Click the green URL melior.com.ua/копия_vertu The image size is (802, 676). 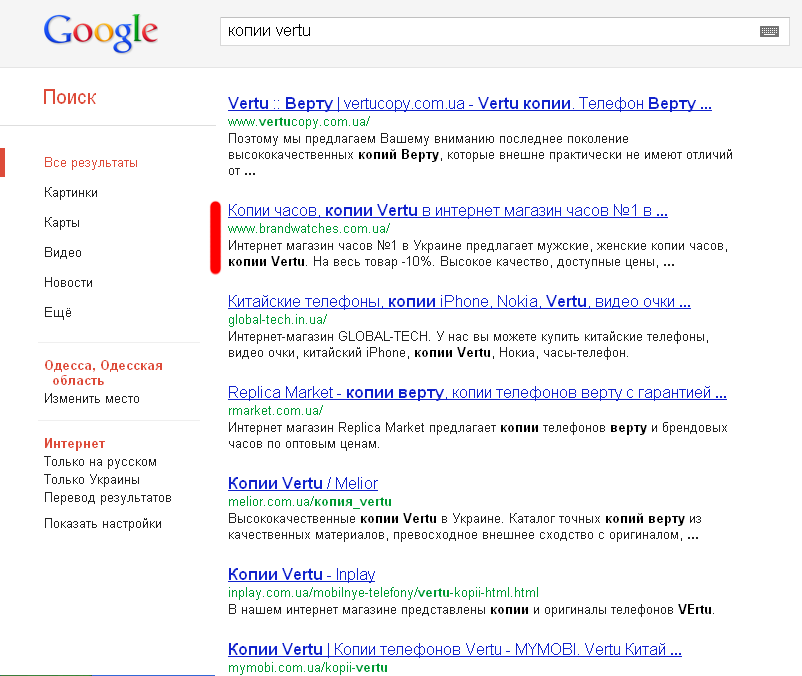click(310, 502)
